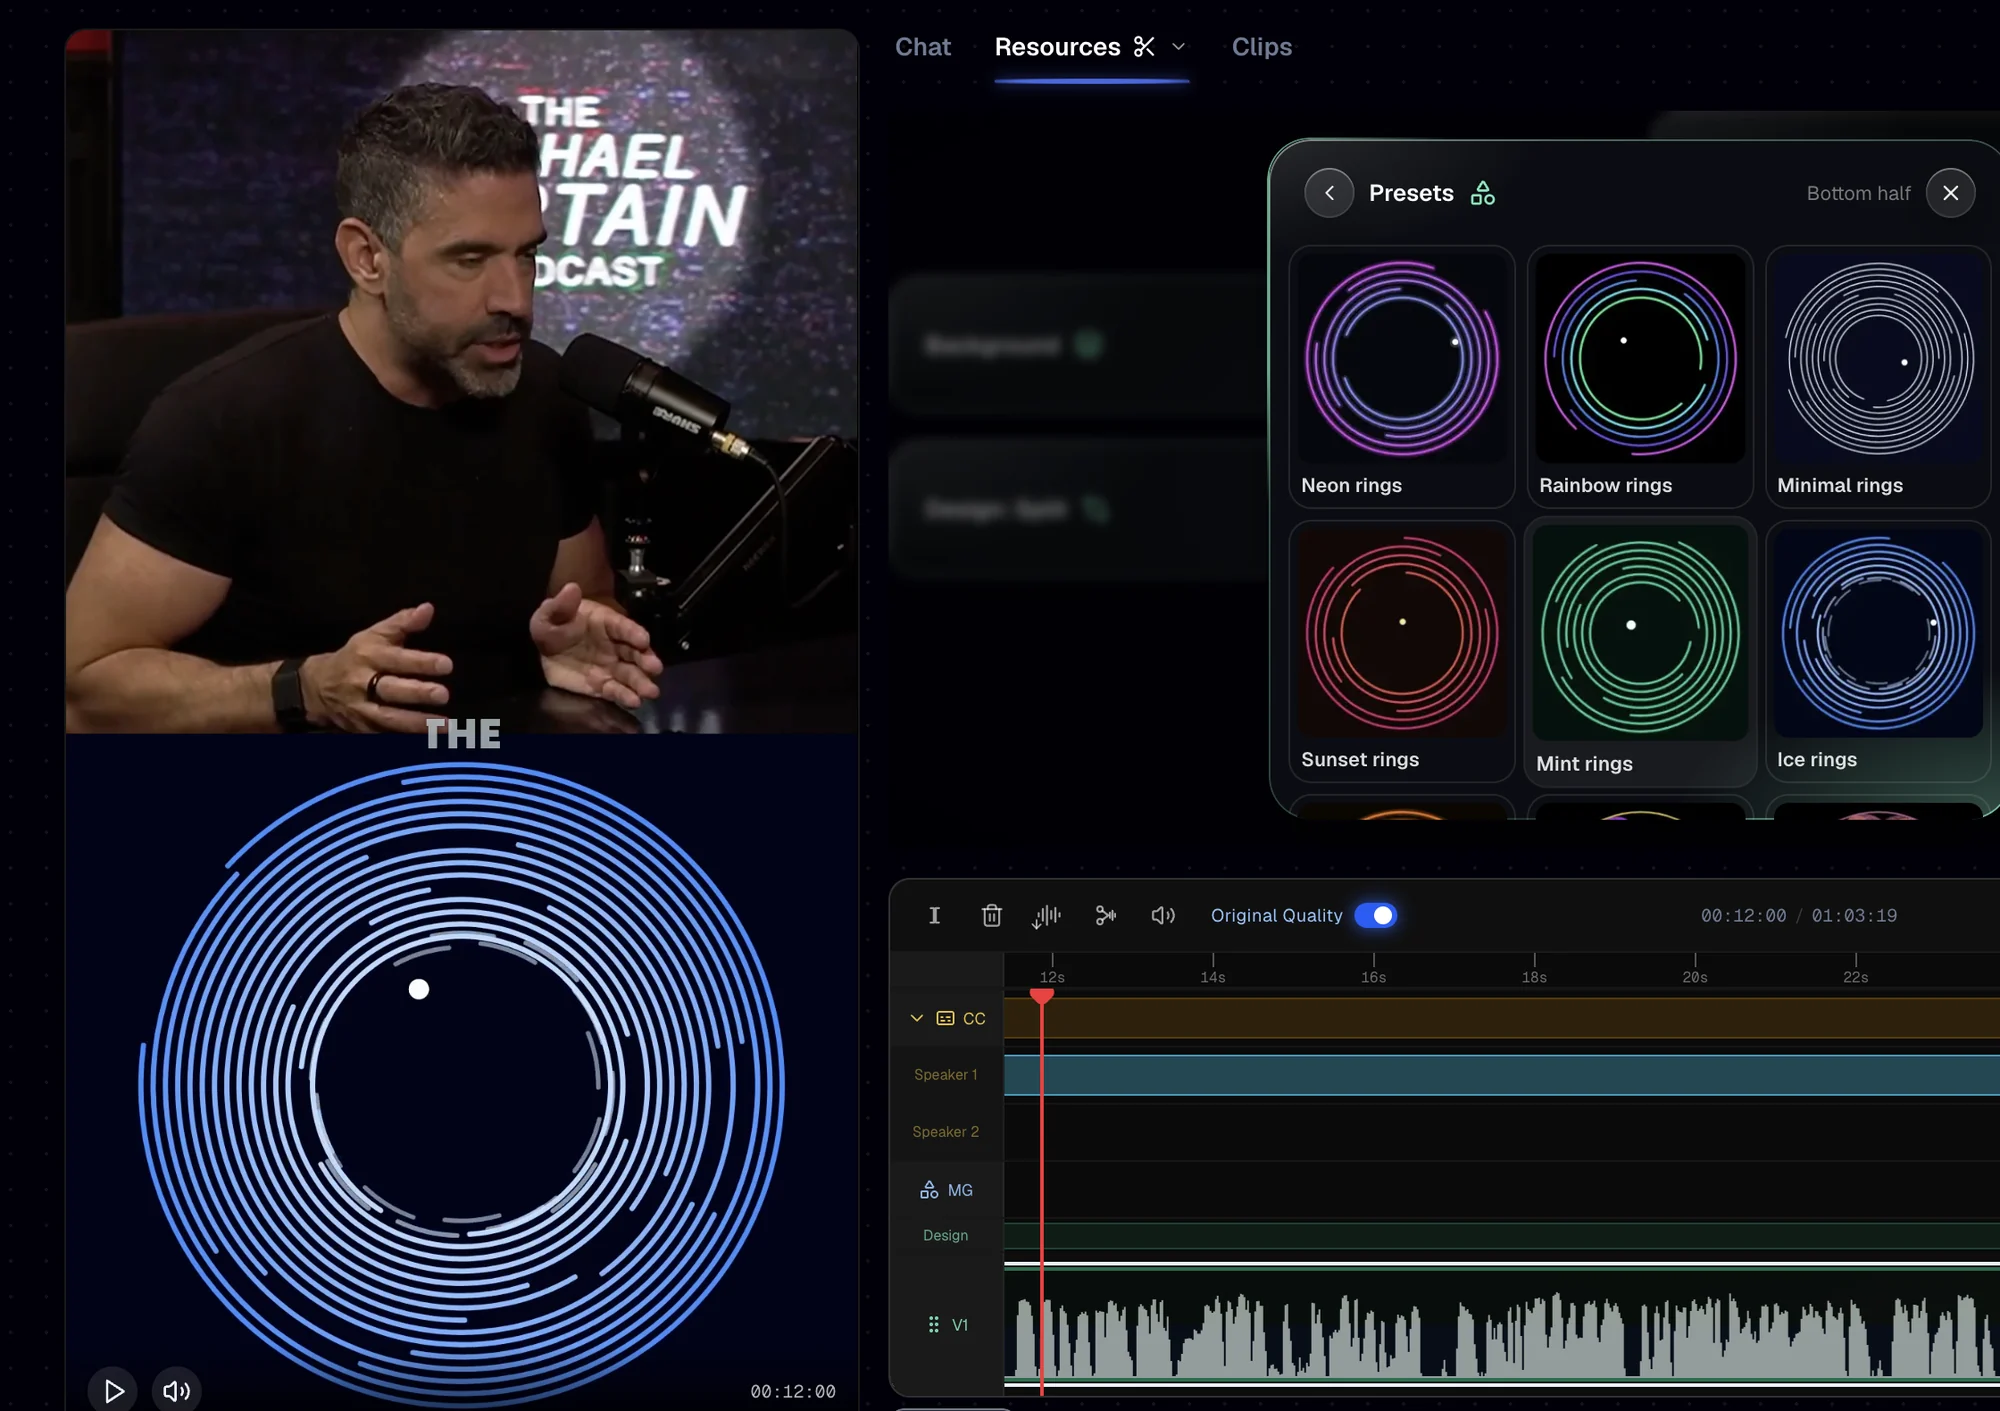This screenshot has width=2000, height=1411.
Task: Click the scissors icon beside Resources
Action: [1144, 47]
